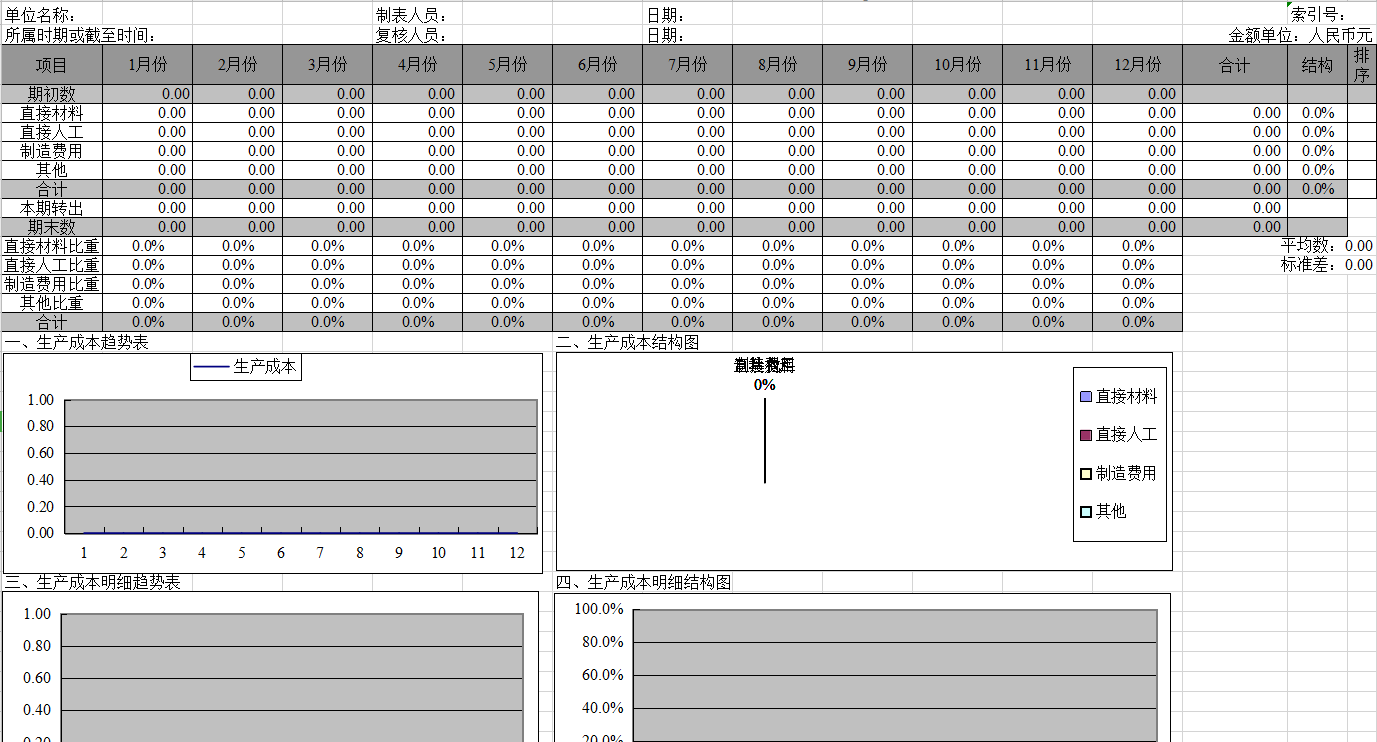
Task: Select the 其他比重 row label
Action: pyautogui.click(x=52, y=303)
